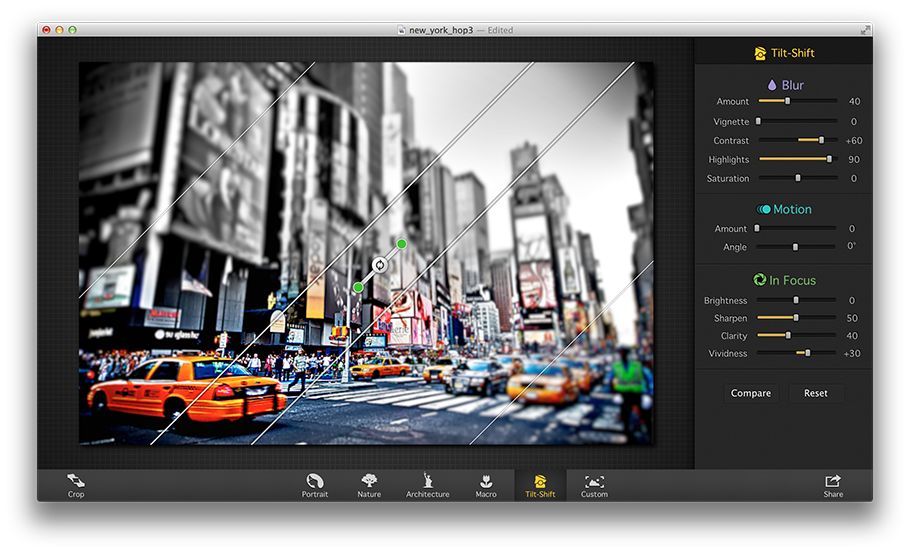Adjust the Highlights slider
Screen dimensions: 910x553
828,159
